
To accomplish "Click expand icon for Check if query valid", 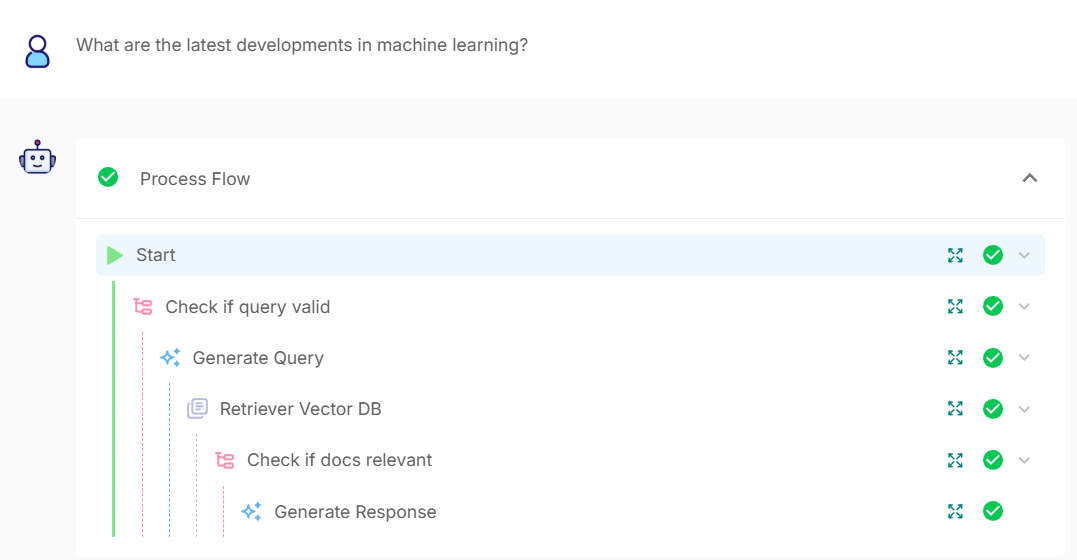I will tap(955, 306).
